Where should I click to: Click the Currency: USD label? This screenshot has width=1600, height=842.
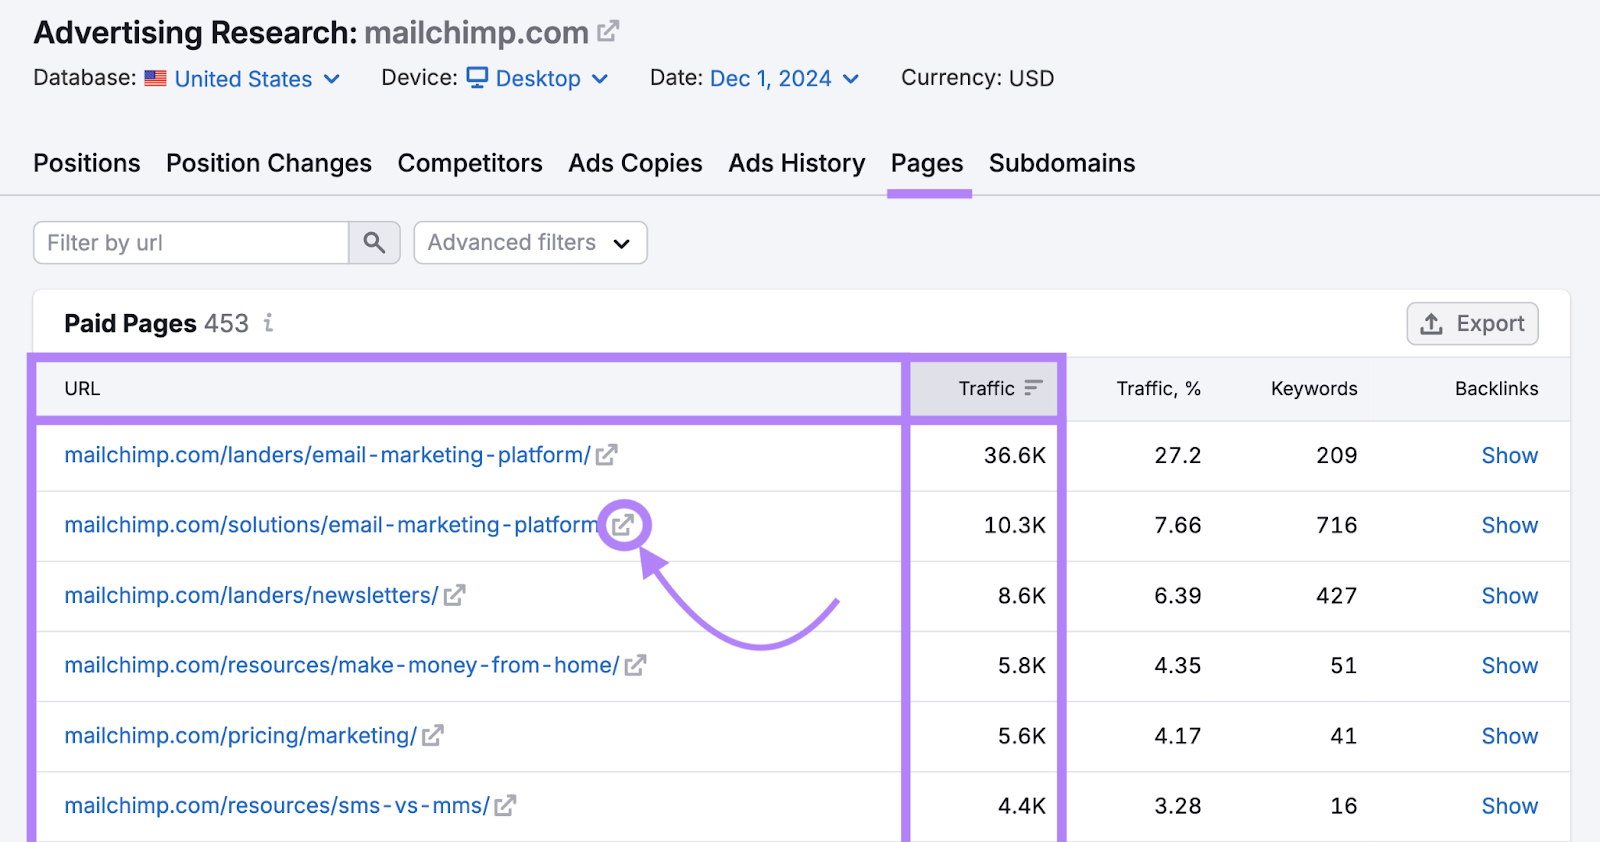coord(978,78)
